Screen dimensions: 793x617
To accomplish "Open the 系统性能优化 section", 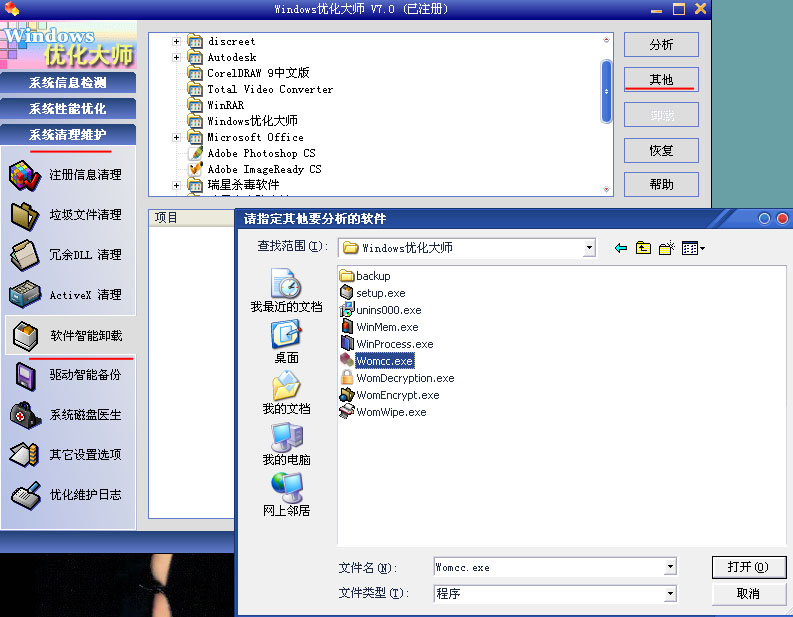I will click(68, 109).
